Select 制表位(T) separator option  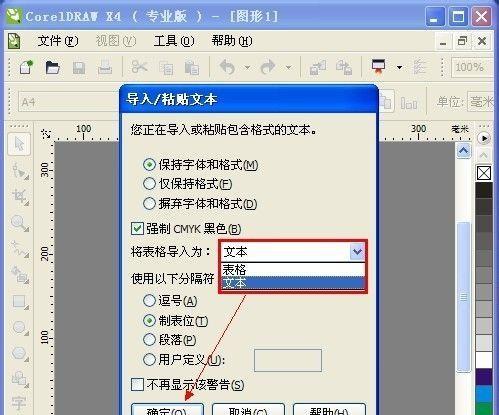click(x=176, y=321)
